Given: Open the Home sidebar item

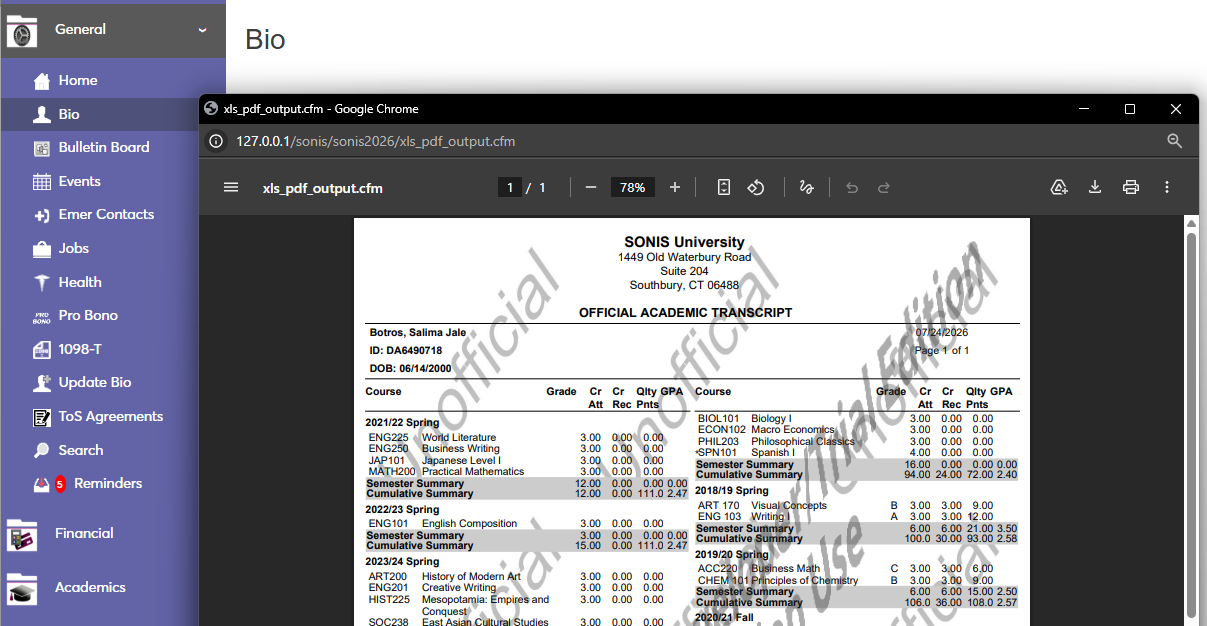Looking at the screenshot, I should click(x=78, y=80).
